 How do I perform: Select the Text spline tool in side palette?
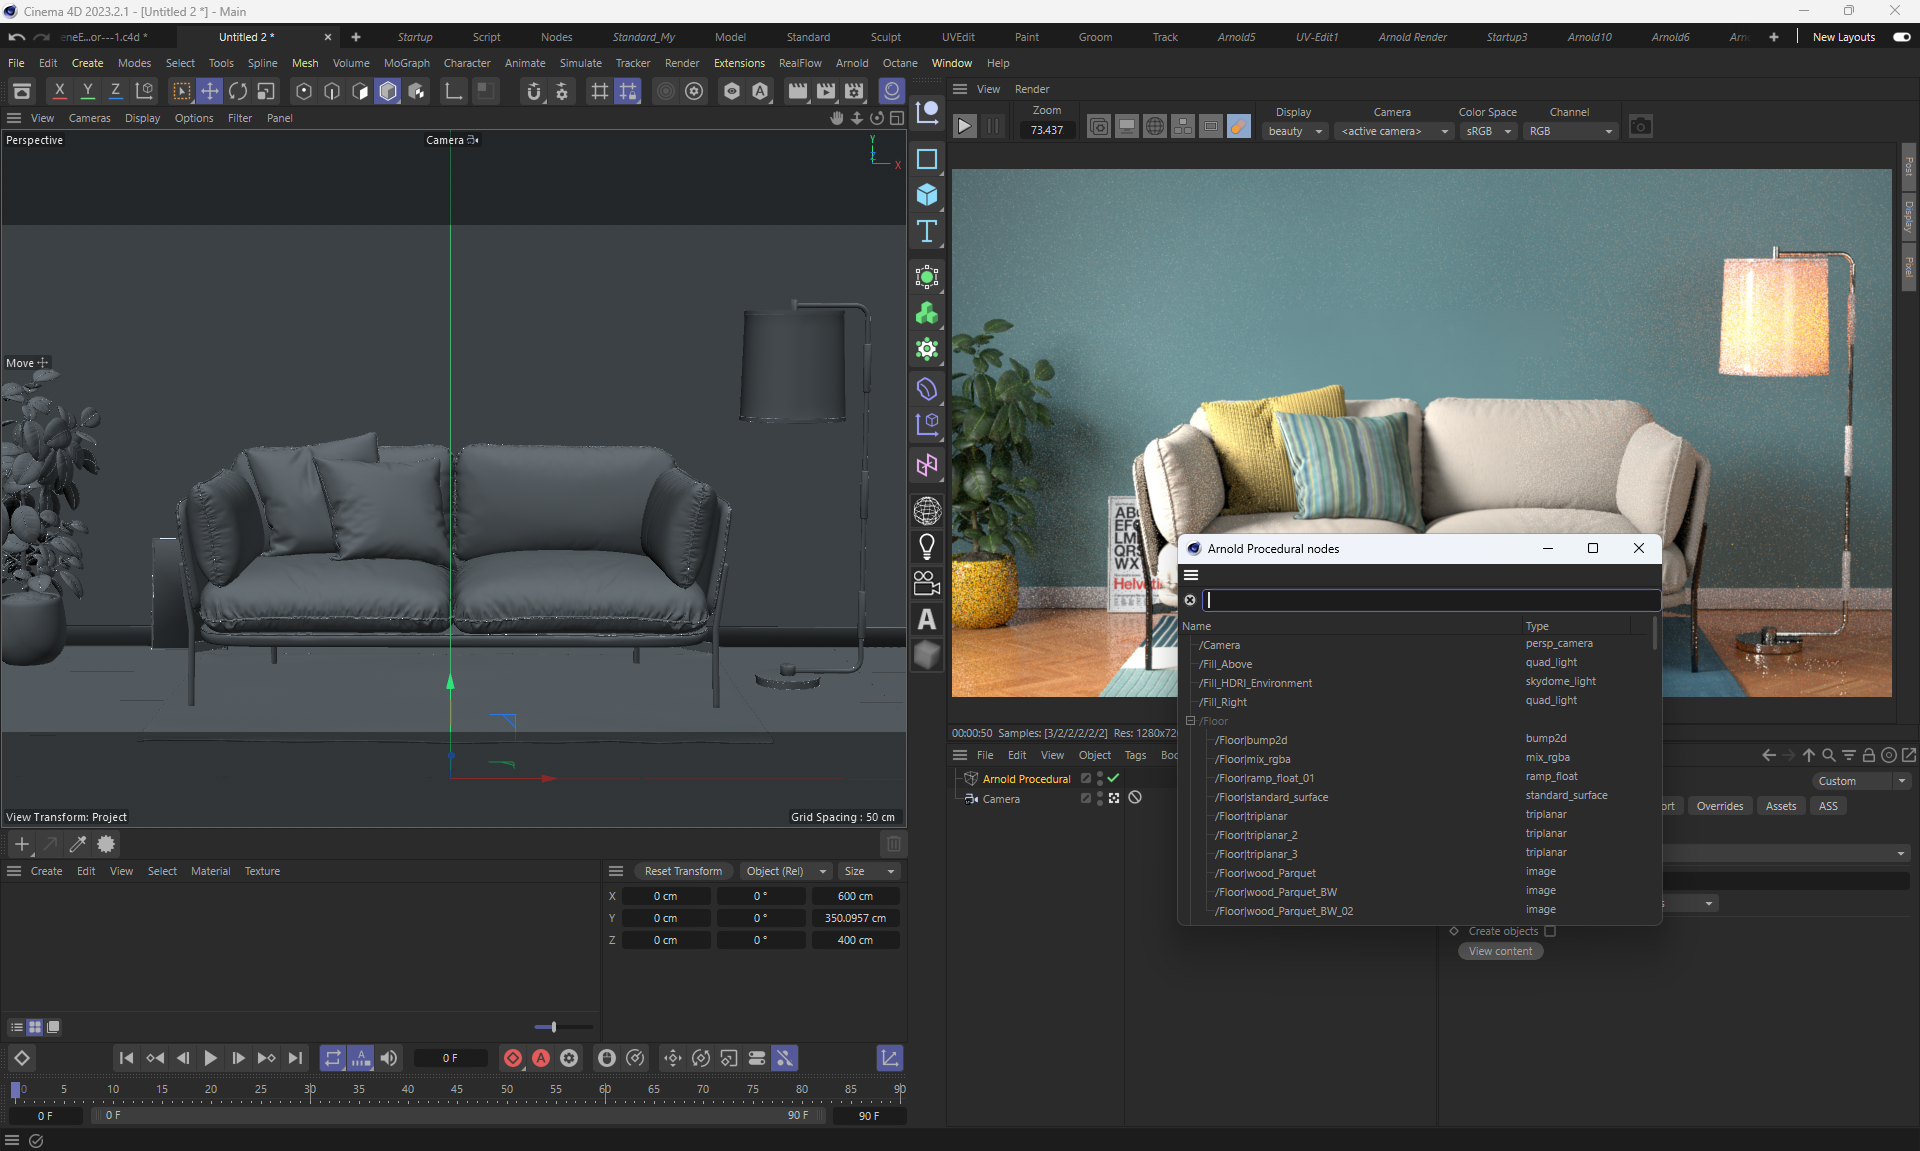point(927,232)
